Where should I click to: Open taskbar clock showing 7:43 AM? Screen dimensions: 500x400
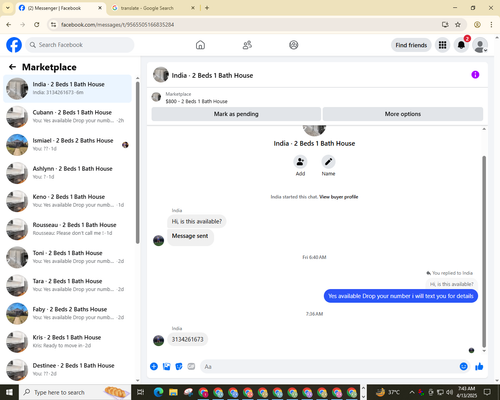[467, 392]
